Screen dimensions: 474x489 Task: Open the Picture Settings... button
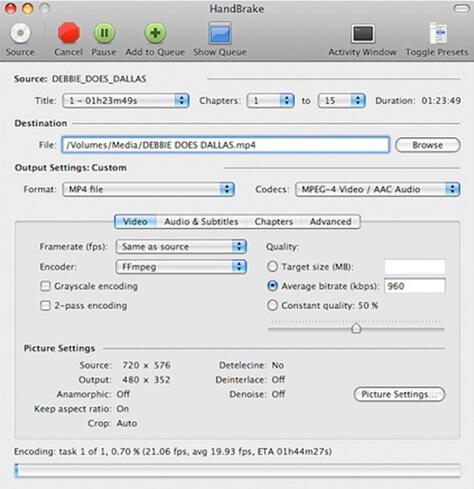point(399,394)
